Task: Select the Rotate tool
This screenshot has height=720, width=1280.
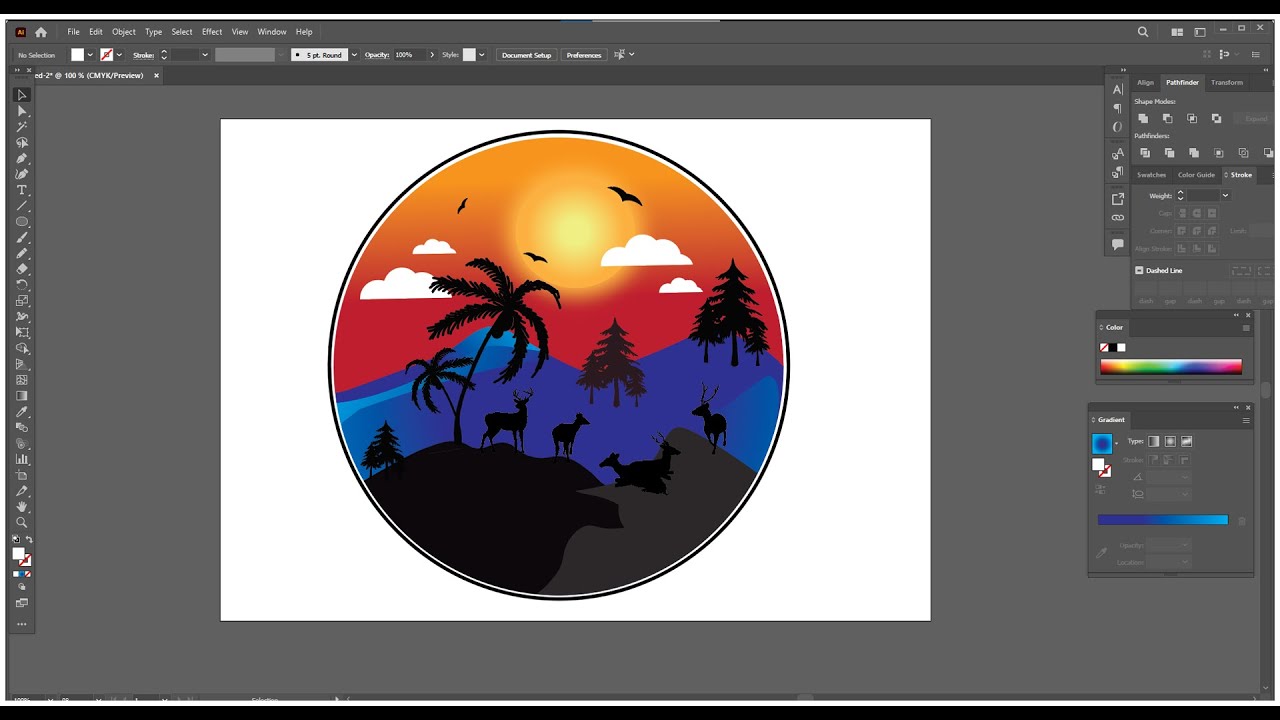Action: click(22, 284)
